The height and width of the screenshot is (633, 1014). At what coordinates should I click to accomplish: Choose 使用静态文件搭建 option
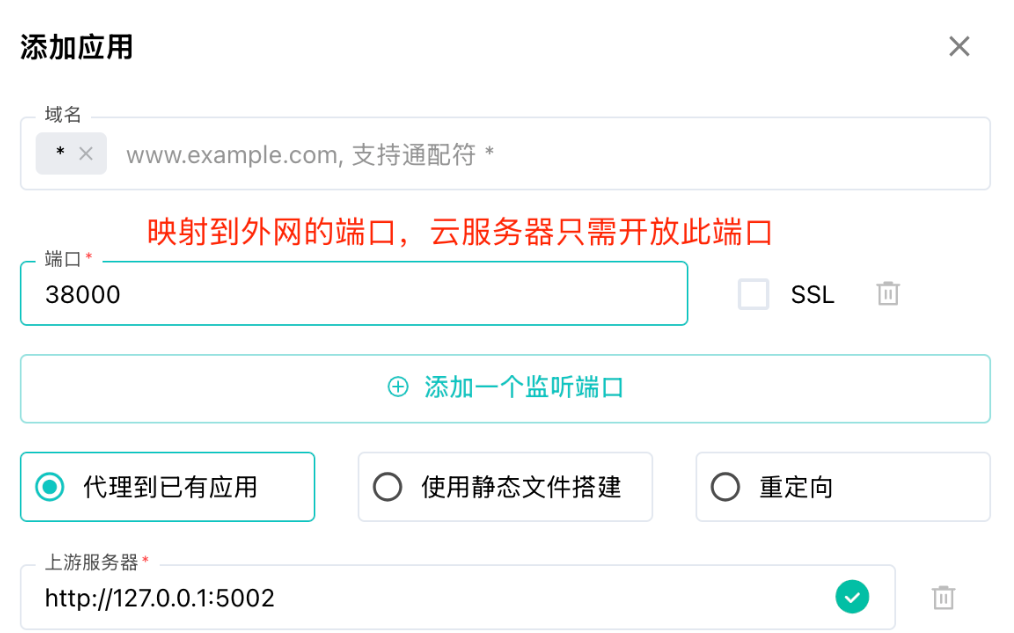click(x=387, y=487)
